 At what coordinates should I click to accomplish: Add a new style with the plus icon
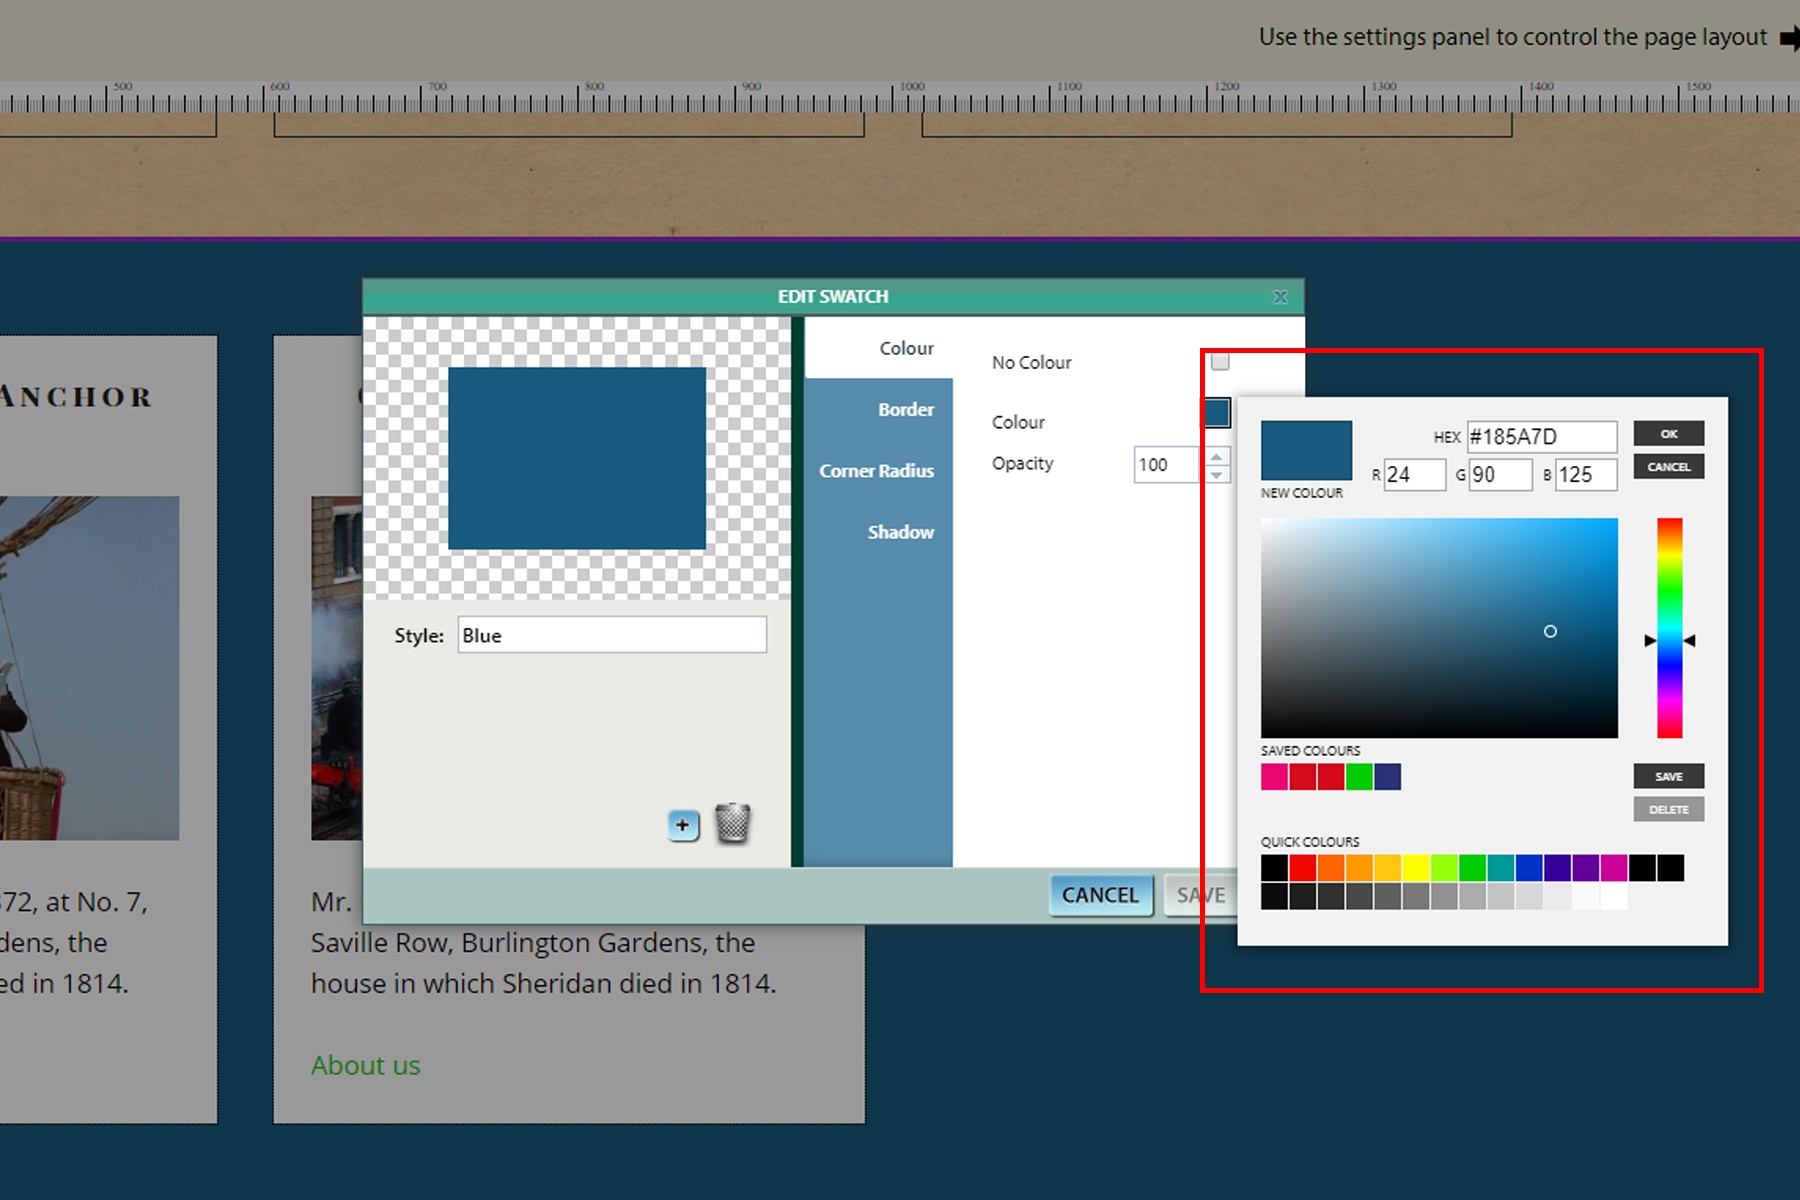pyautogui.click(x=681, y=825)
